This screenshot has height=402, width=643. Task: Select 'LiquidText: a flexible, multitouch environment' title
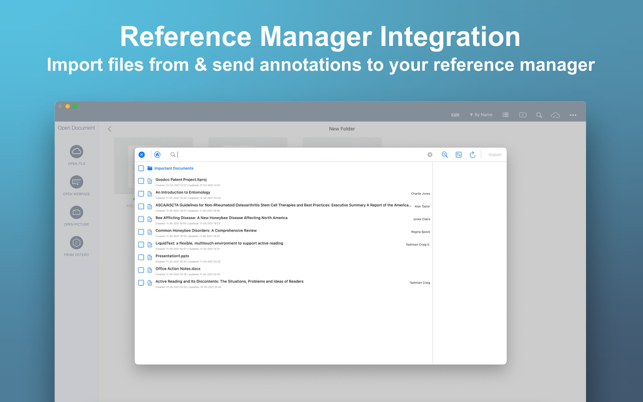[219, 243]
